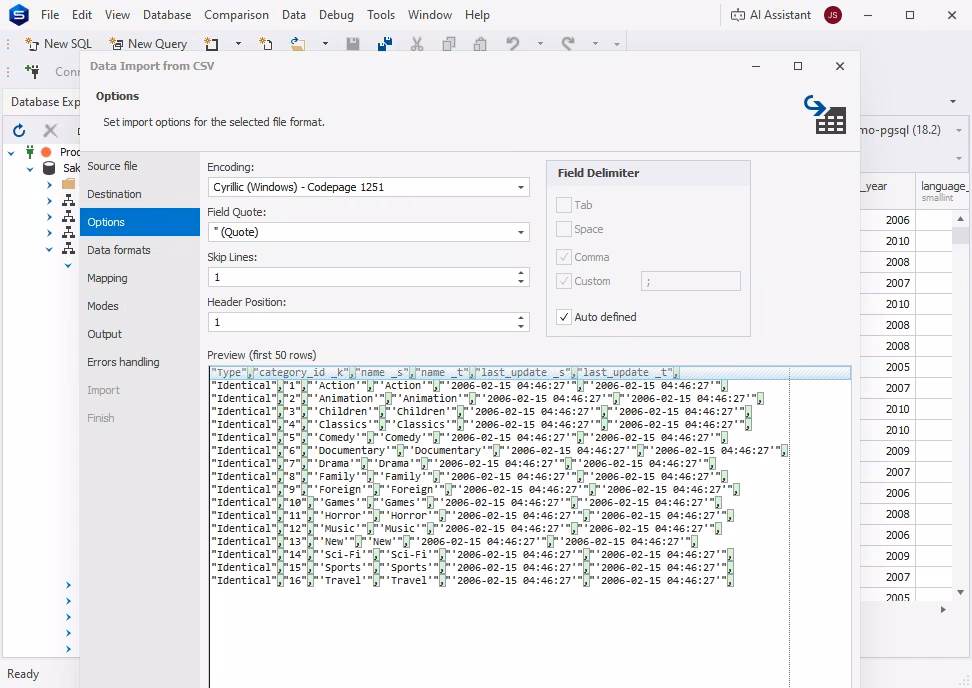
Task: Toggle the Space delimiter checkbox
Action: [x=563, y=229]
